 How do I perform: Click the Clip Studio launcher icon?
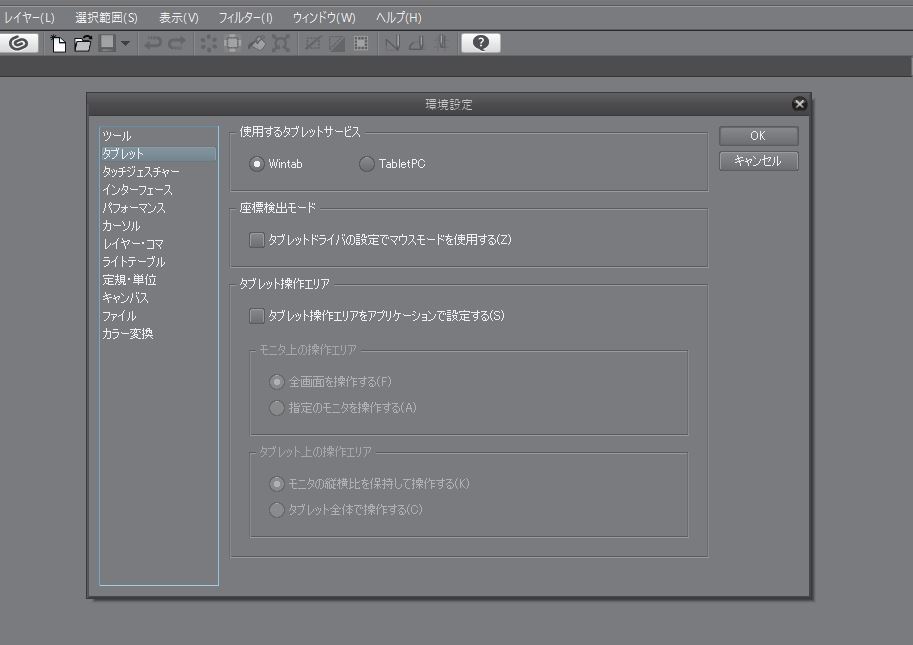[x=21, y=43]
